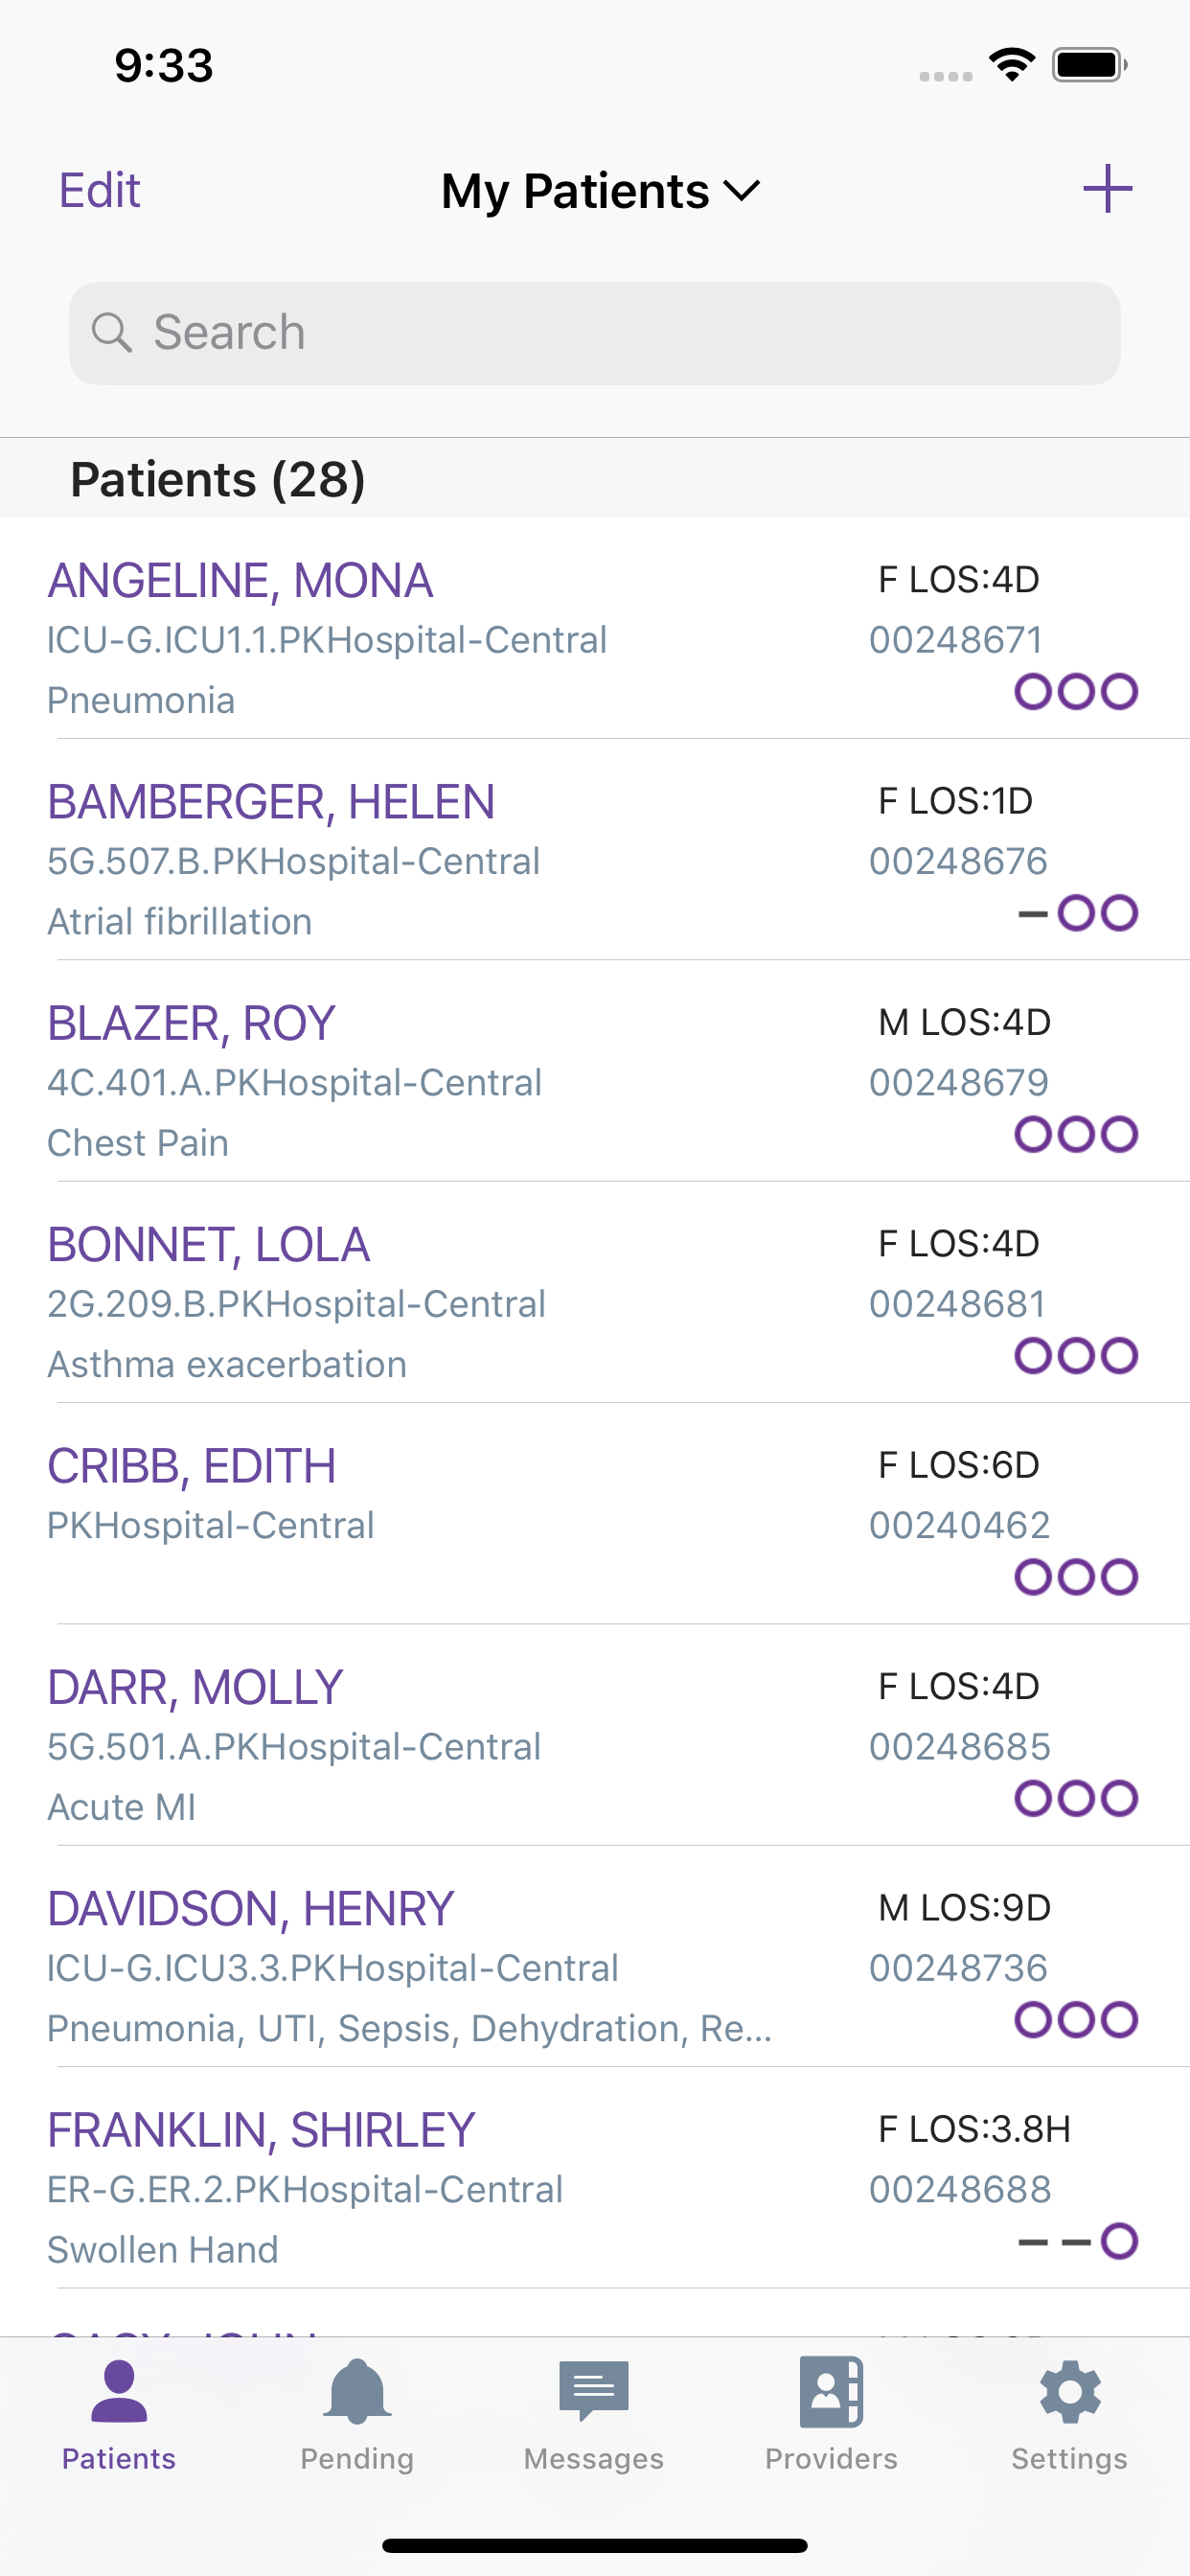Tap status indicators for Franklin, Shirley
1190x2576 pixels.
click(1077, 2241)
